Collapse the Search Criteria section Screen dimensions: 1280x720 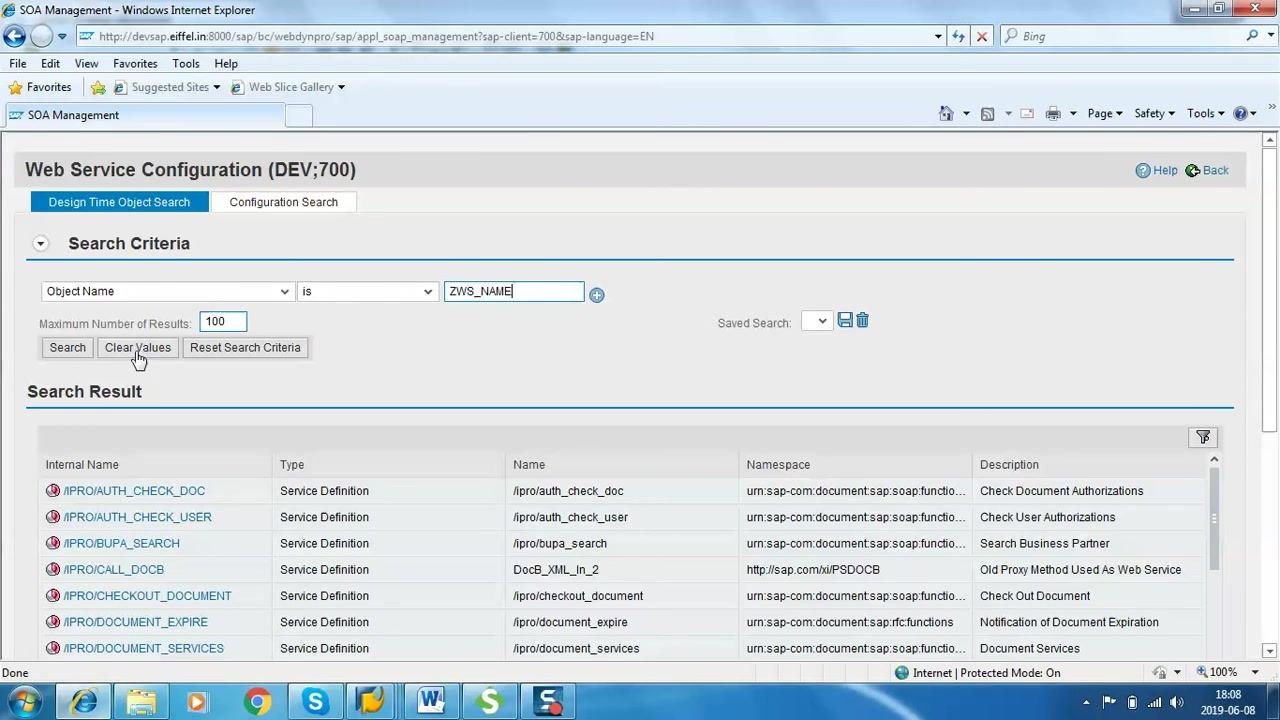click(x=40, y=243)
